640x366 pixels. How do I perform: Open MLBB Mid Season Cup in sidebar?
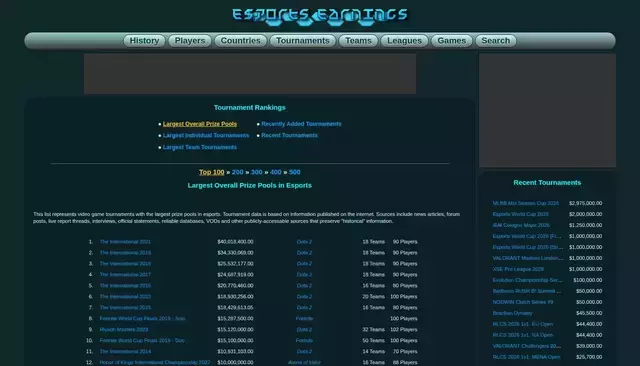tap(526, 203)
